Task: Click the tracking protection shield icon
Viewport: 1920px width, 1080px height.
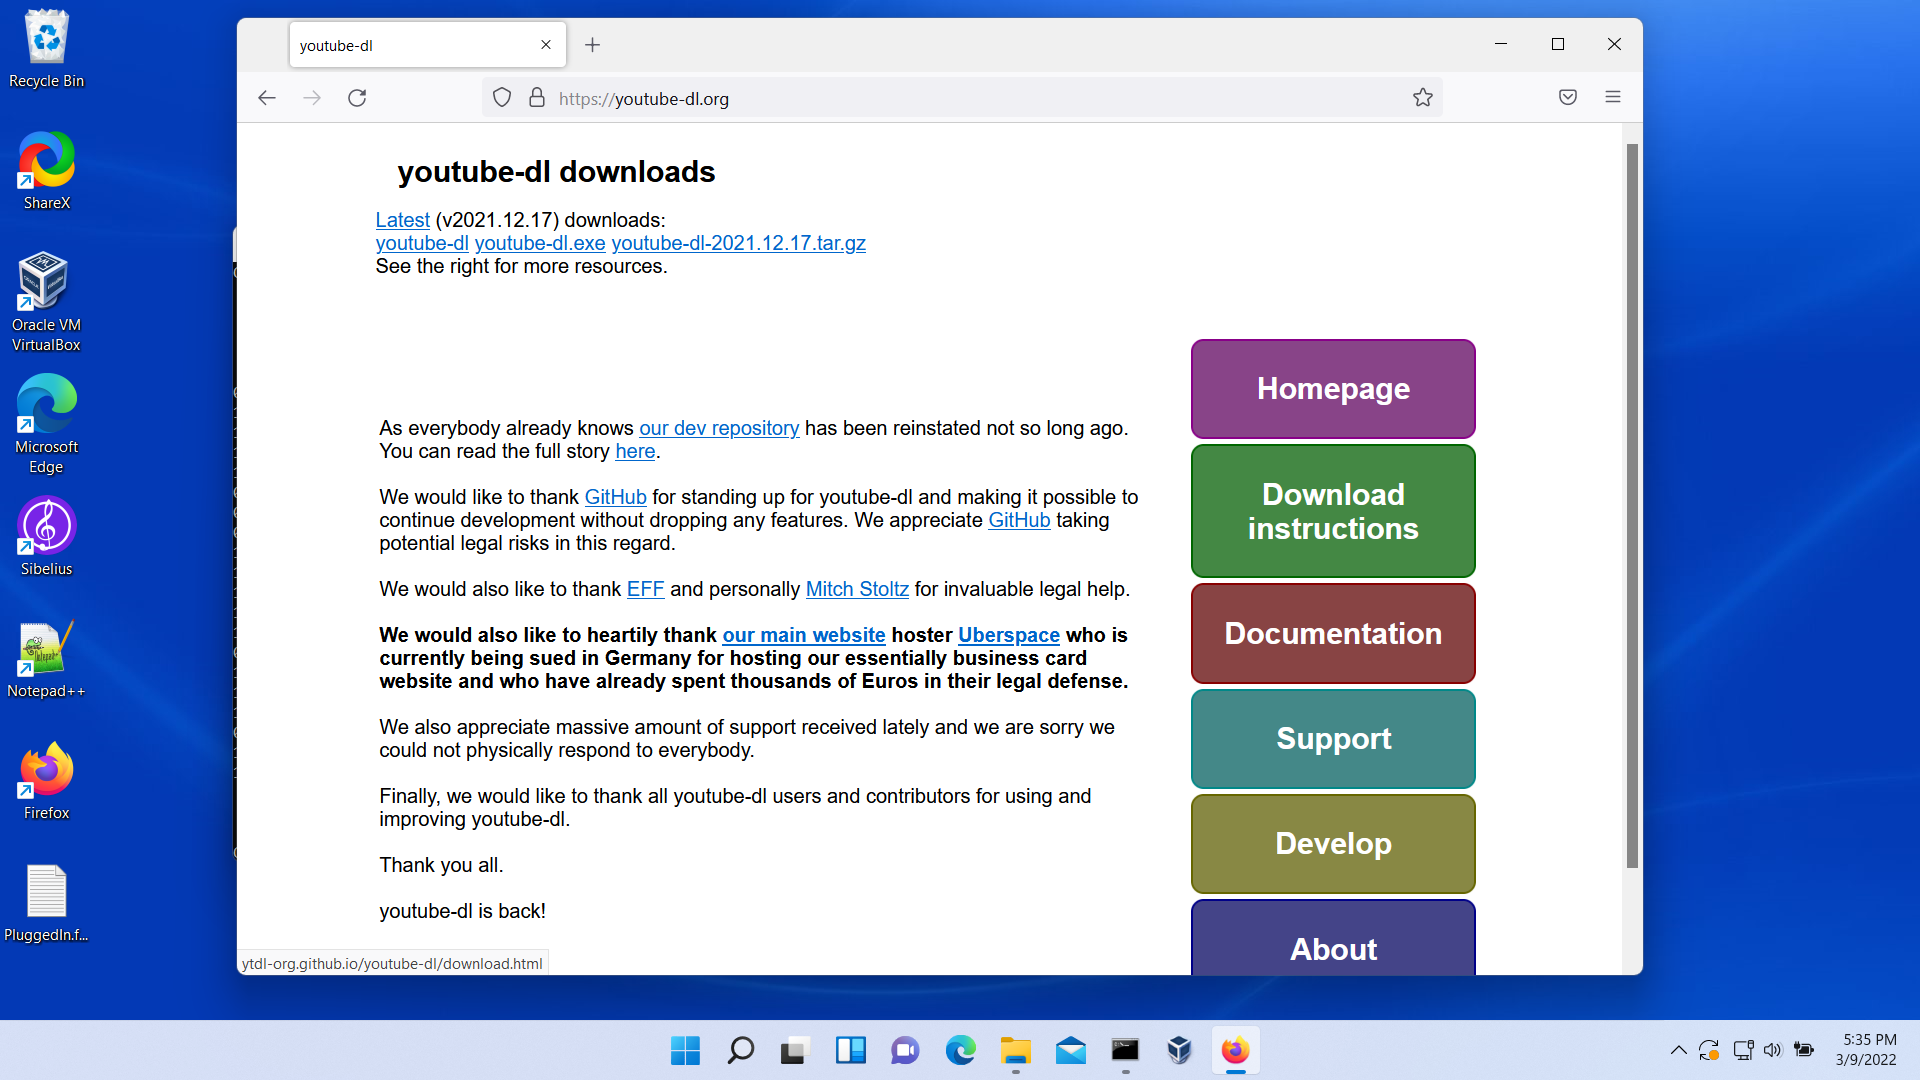Action: coord(502,98)
